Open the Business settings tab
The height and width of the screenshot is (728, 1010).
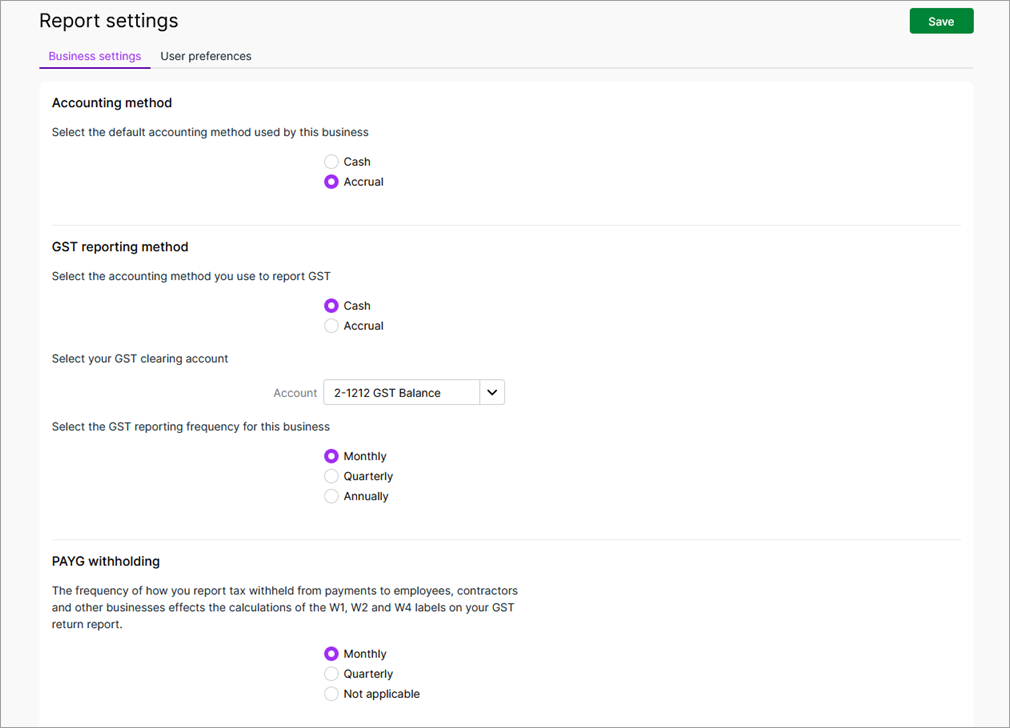95,56
